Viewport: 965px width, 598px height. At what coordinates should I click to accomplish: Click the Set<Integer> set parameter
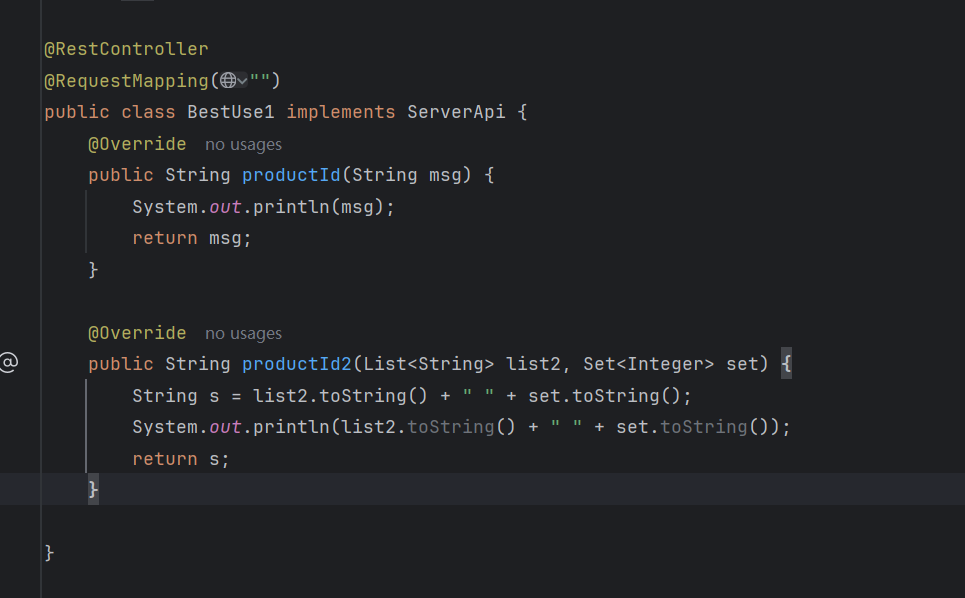[x=670, y=364]
